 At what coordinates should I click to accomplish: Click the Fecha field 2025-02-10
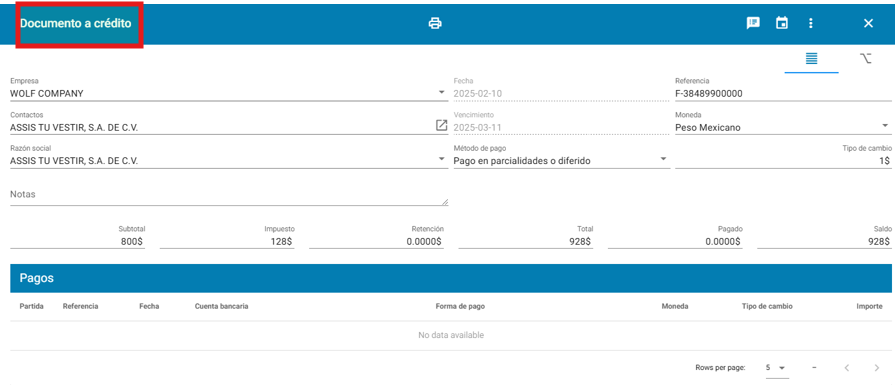pyautogui.click(x=561, y=94)
